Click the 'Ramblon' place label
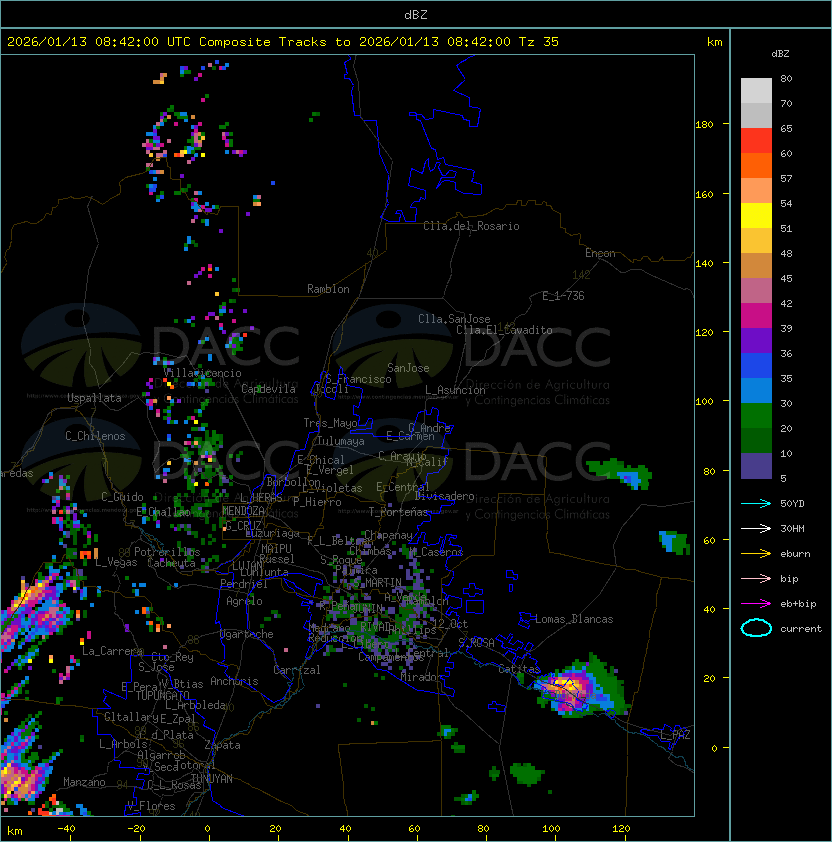 pos(328,289)
